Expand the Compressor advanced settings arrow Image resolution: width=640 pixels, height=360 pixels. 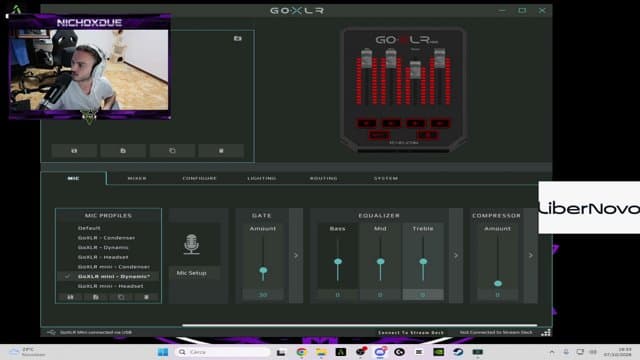click(x=531, y=256)
